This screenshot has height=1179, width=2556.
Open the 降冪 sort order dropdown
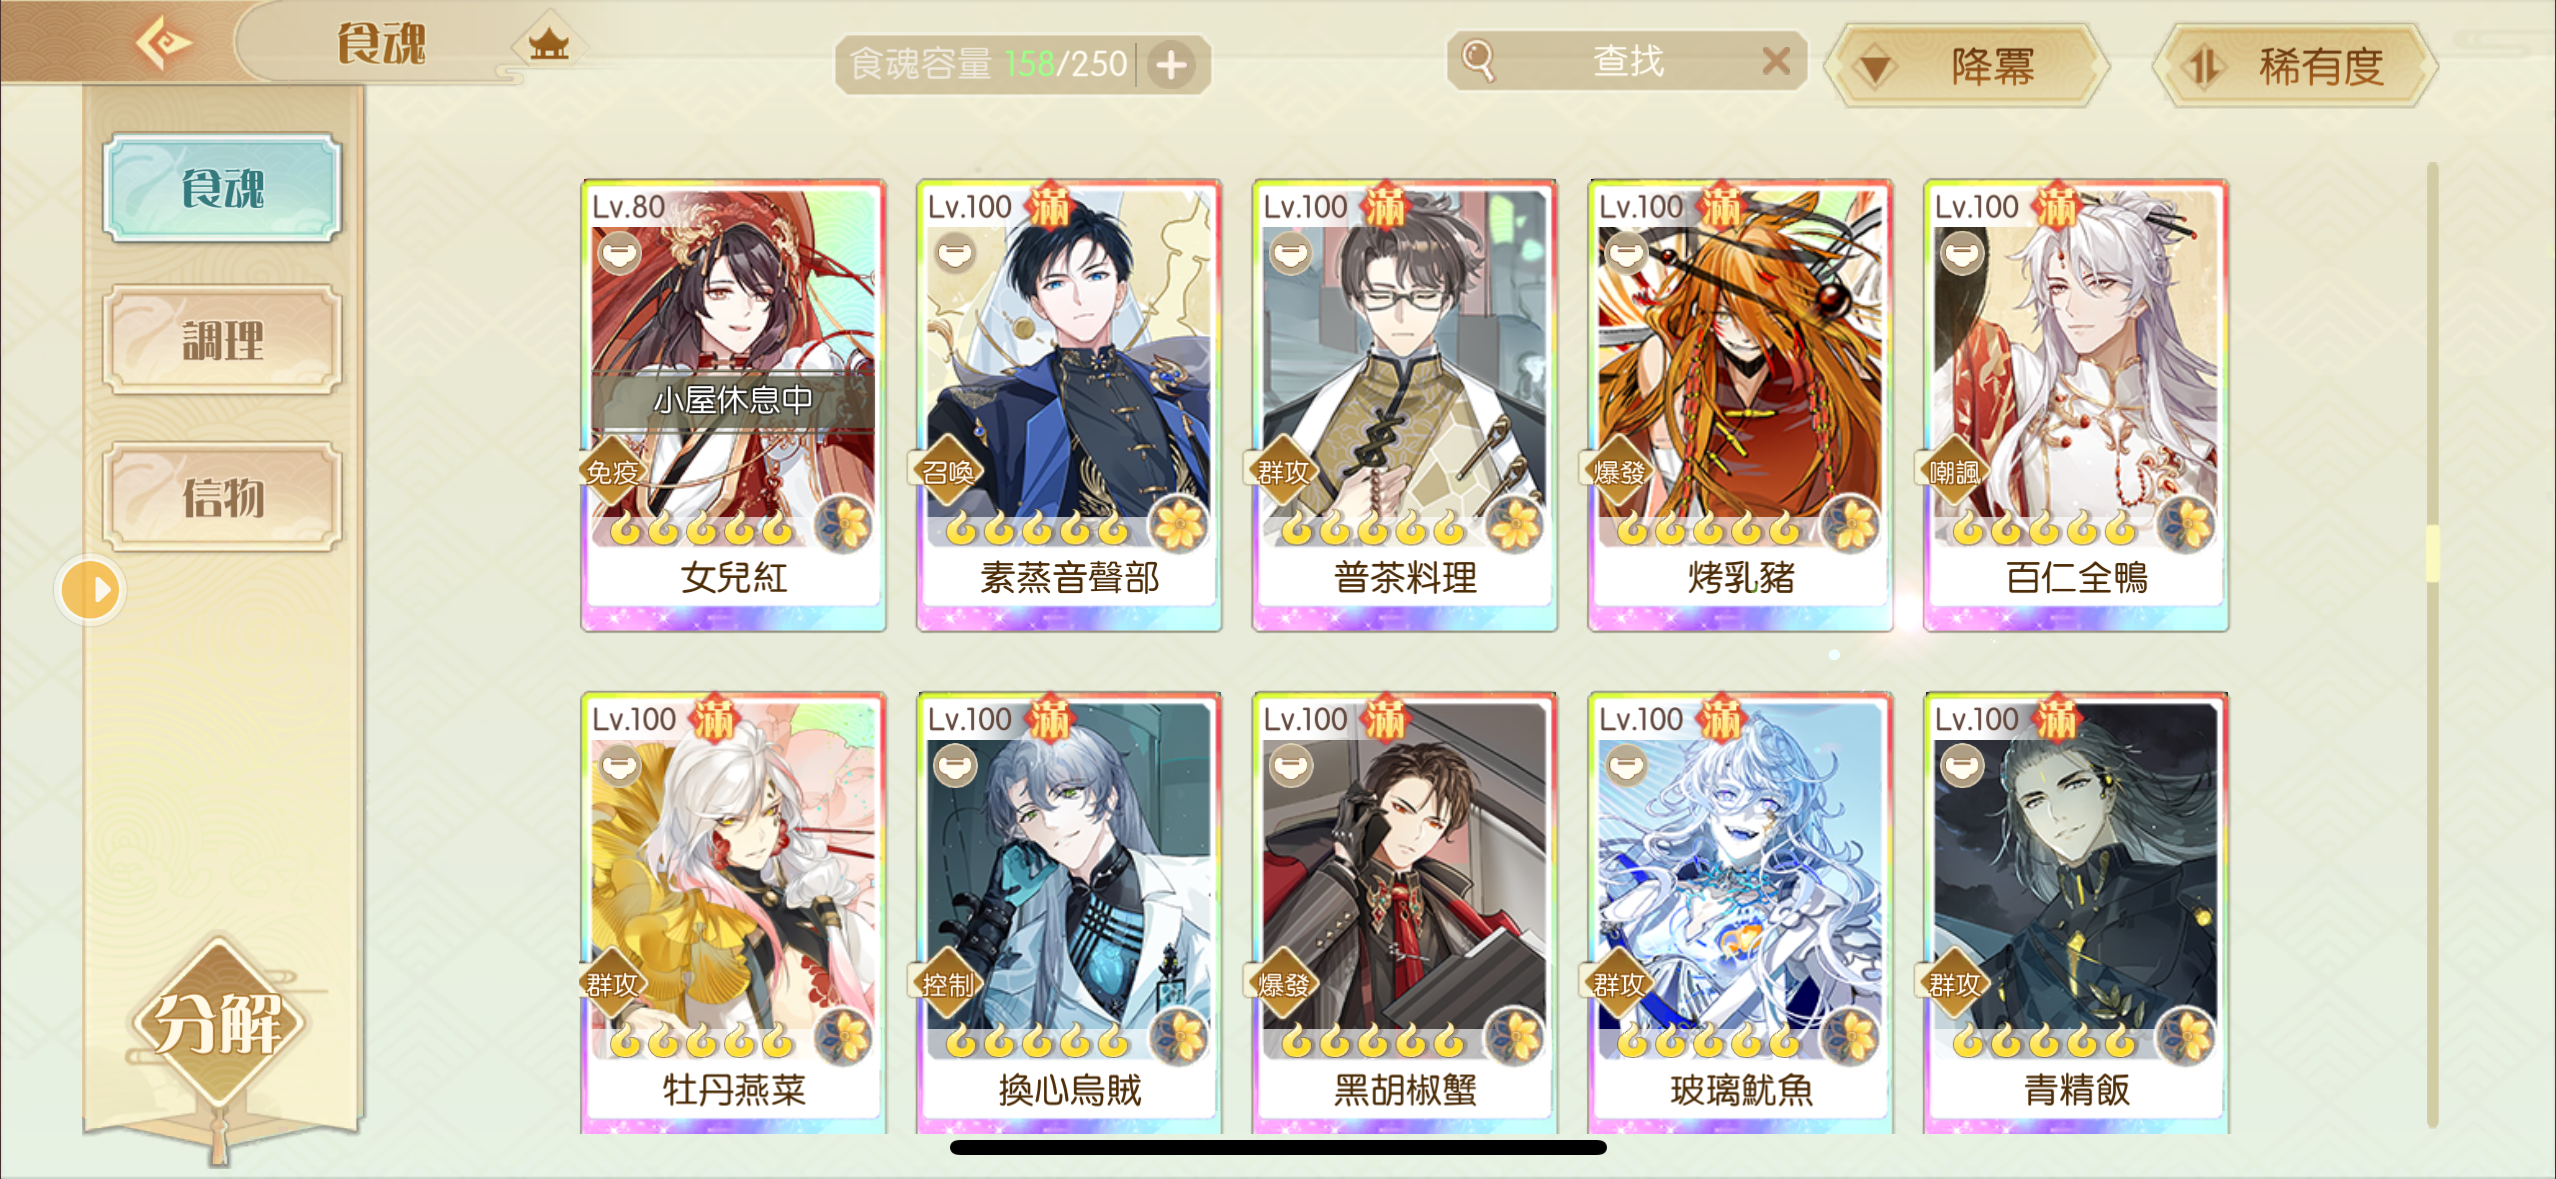[x=1965, y=66]
